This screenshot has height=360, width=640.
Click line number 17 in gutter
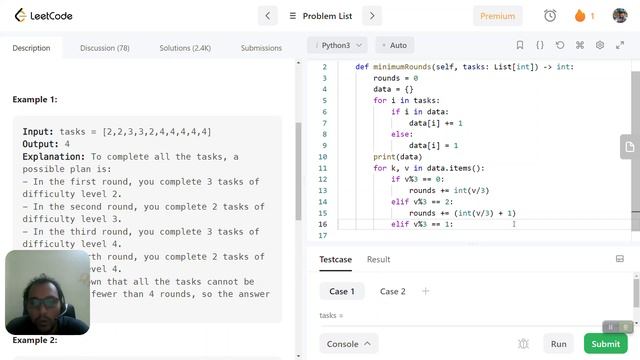(x=322, y=236)
